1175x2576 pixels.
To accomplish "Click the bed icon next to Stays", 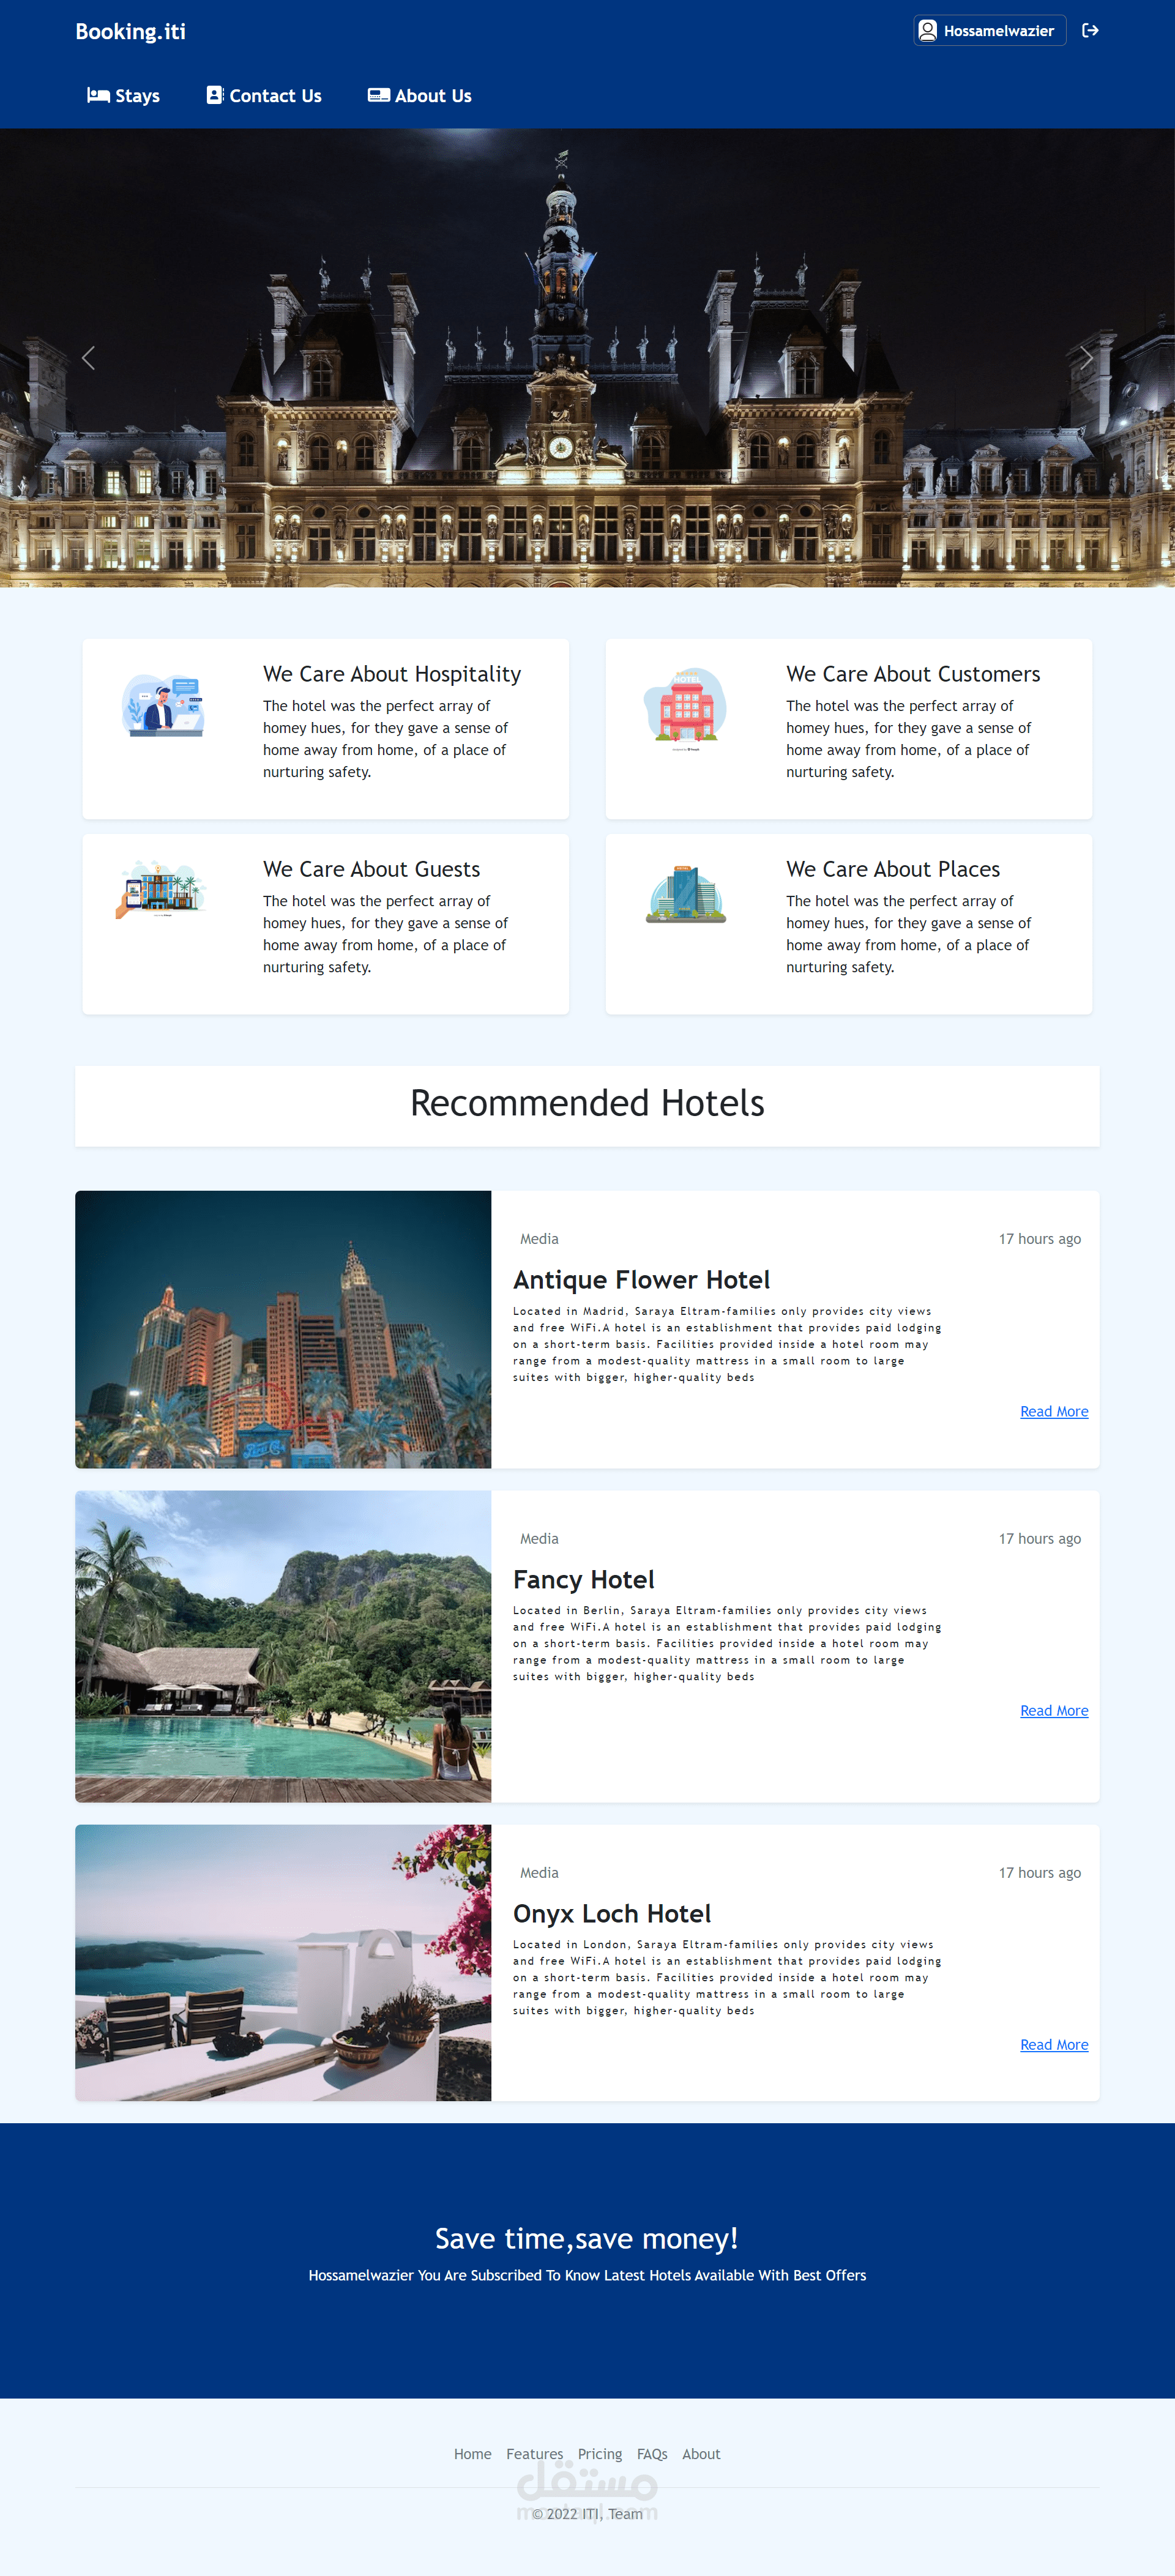I will point(98,95).
